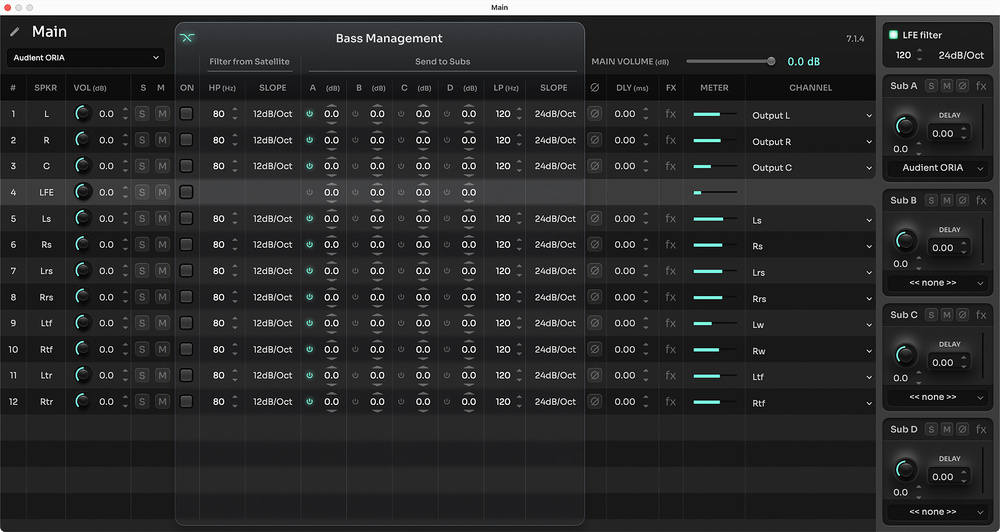The width and height of the screenshot is (1000, 532).
Task: Enable bass management ON checkbox for R
Action: click(186, 141)
